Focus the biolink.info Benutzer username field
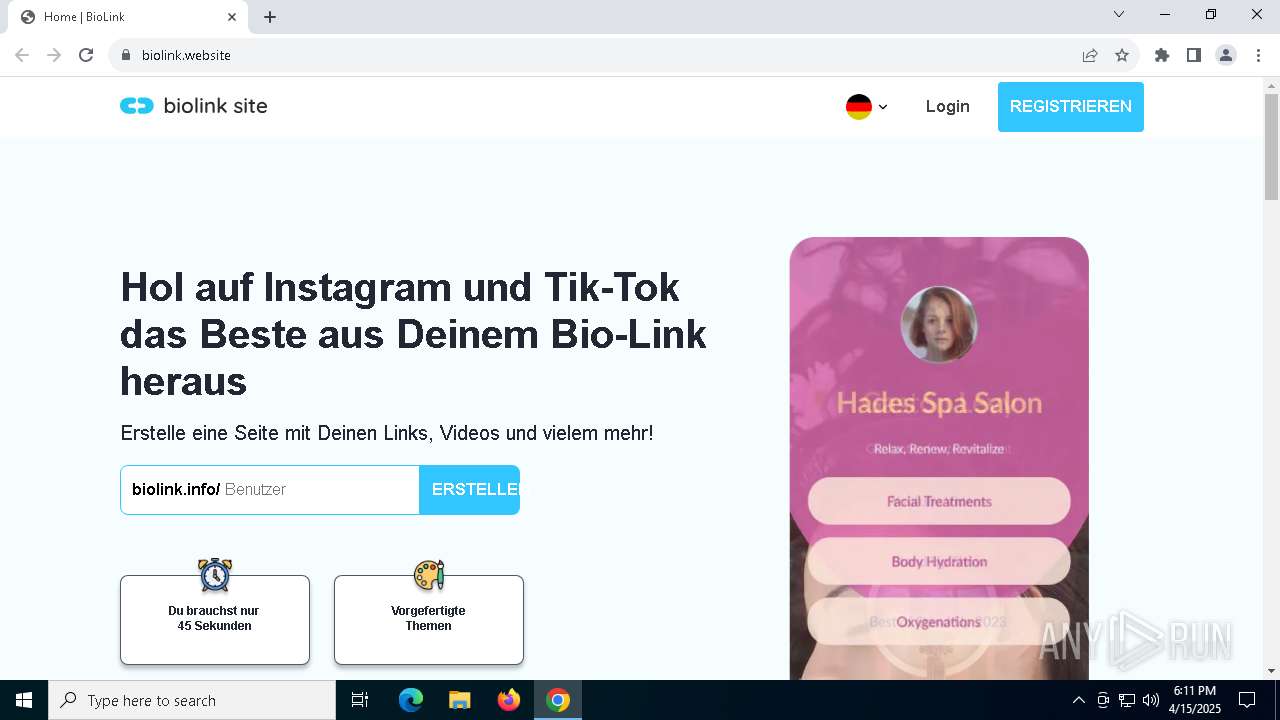The height and width of the screenshot is (720, 1280). pyautogui.click(x=270, y=490)
